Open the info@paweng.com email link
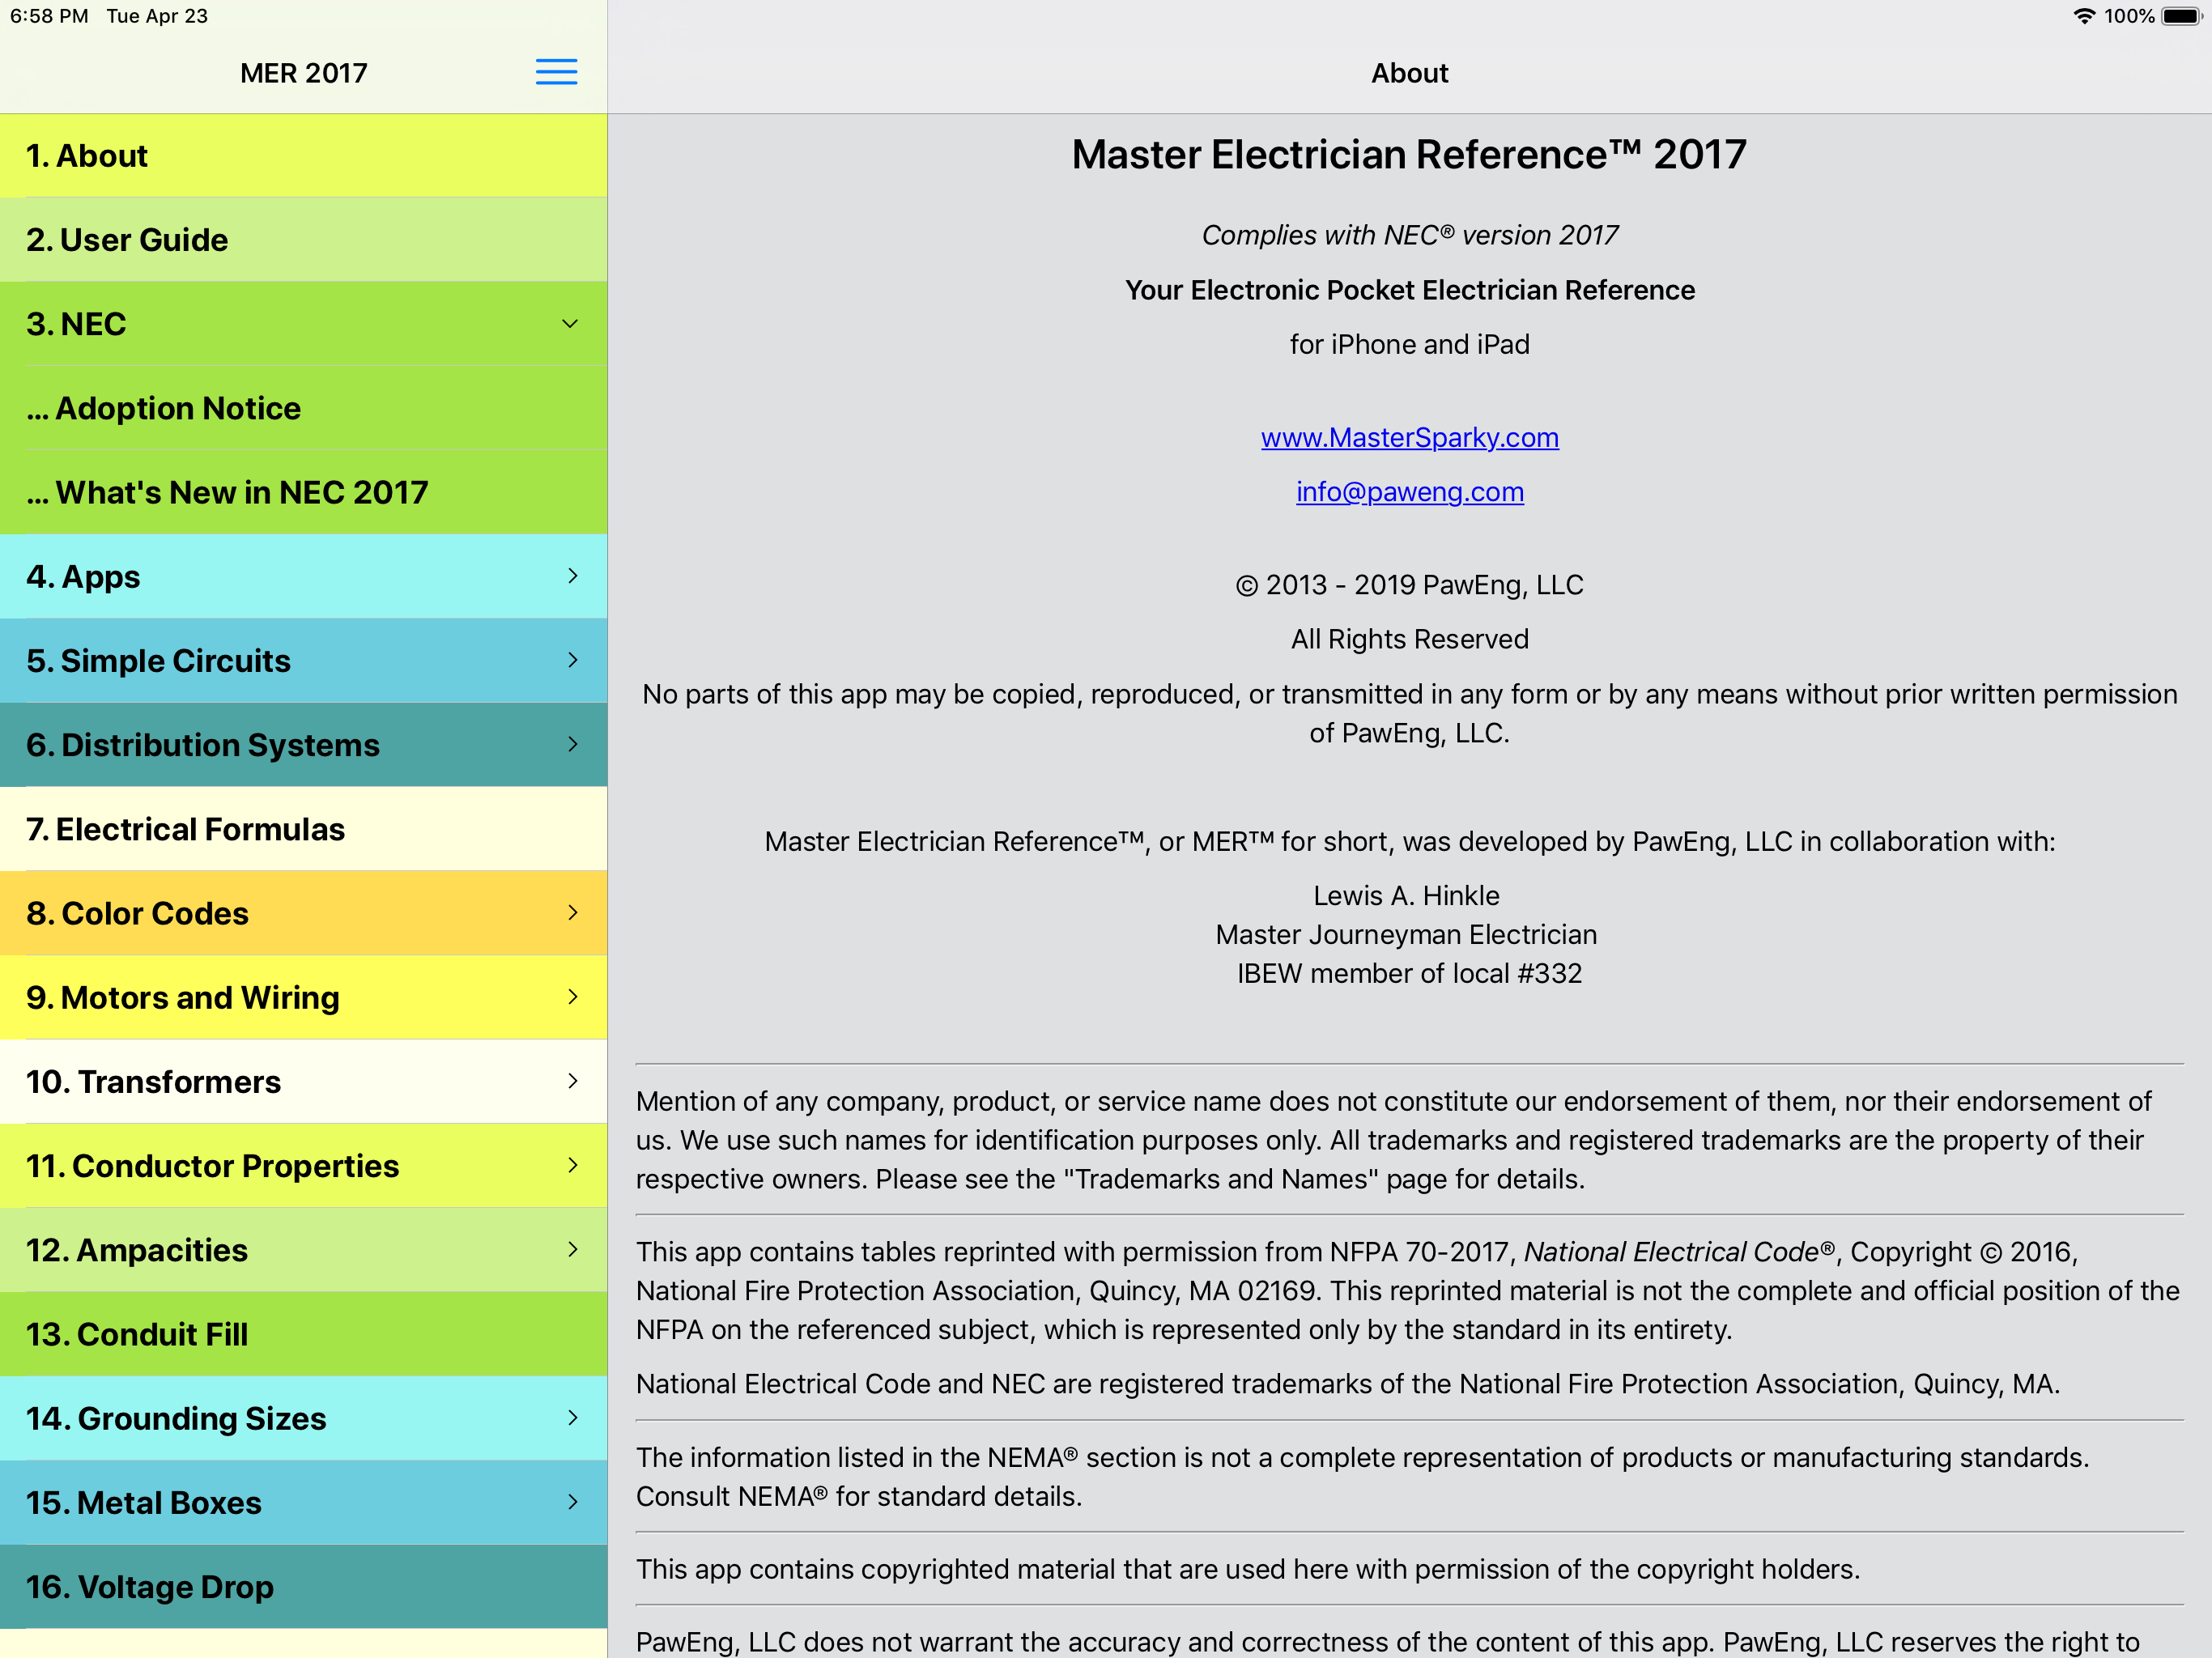Screen dimensions: 2212x1658 [x=1409, y=491]
